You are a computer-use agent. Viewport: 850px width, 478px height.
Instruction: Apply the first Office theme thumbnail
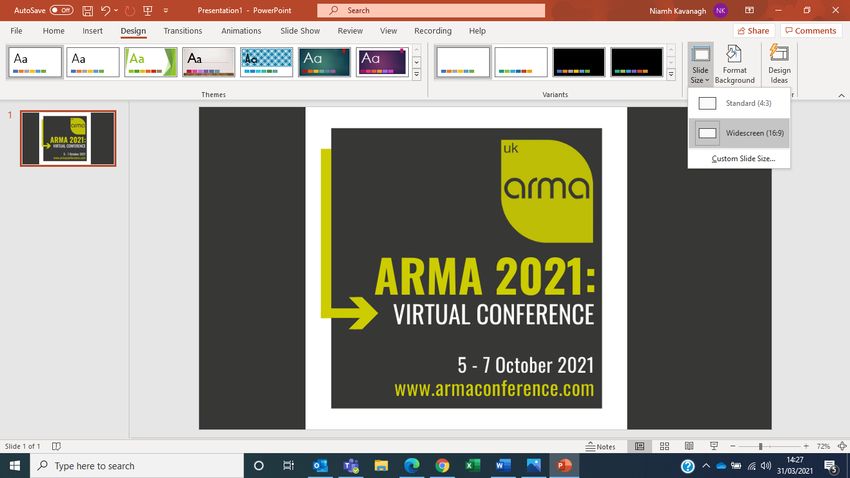[35, 62]
